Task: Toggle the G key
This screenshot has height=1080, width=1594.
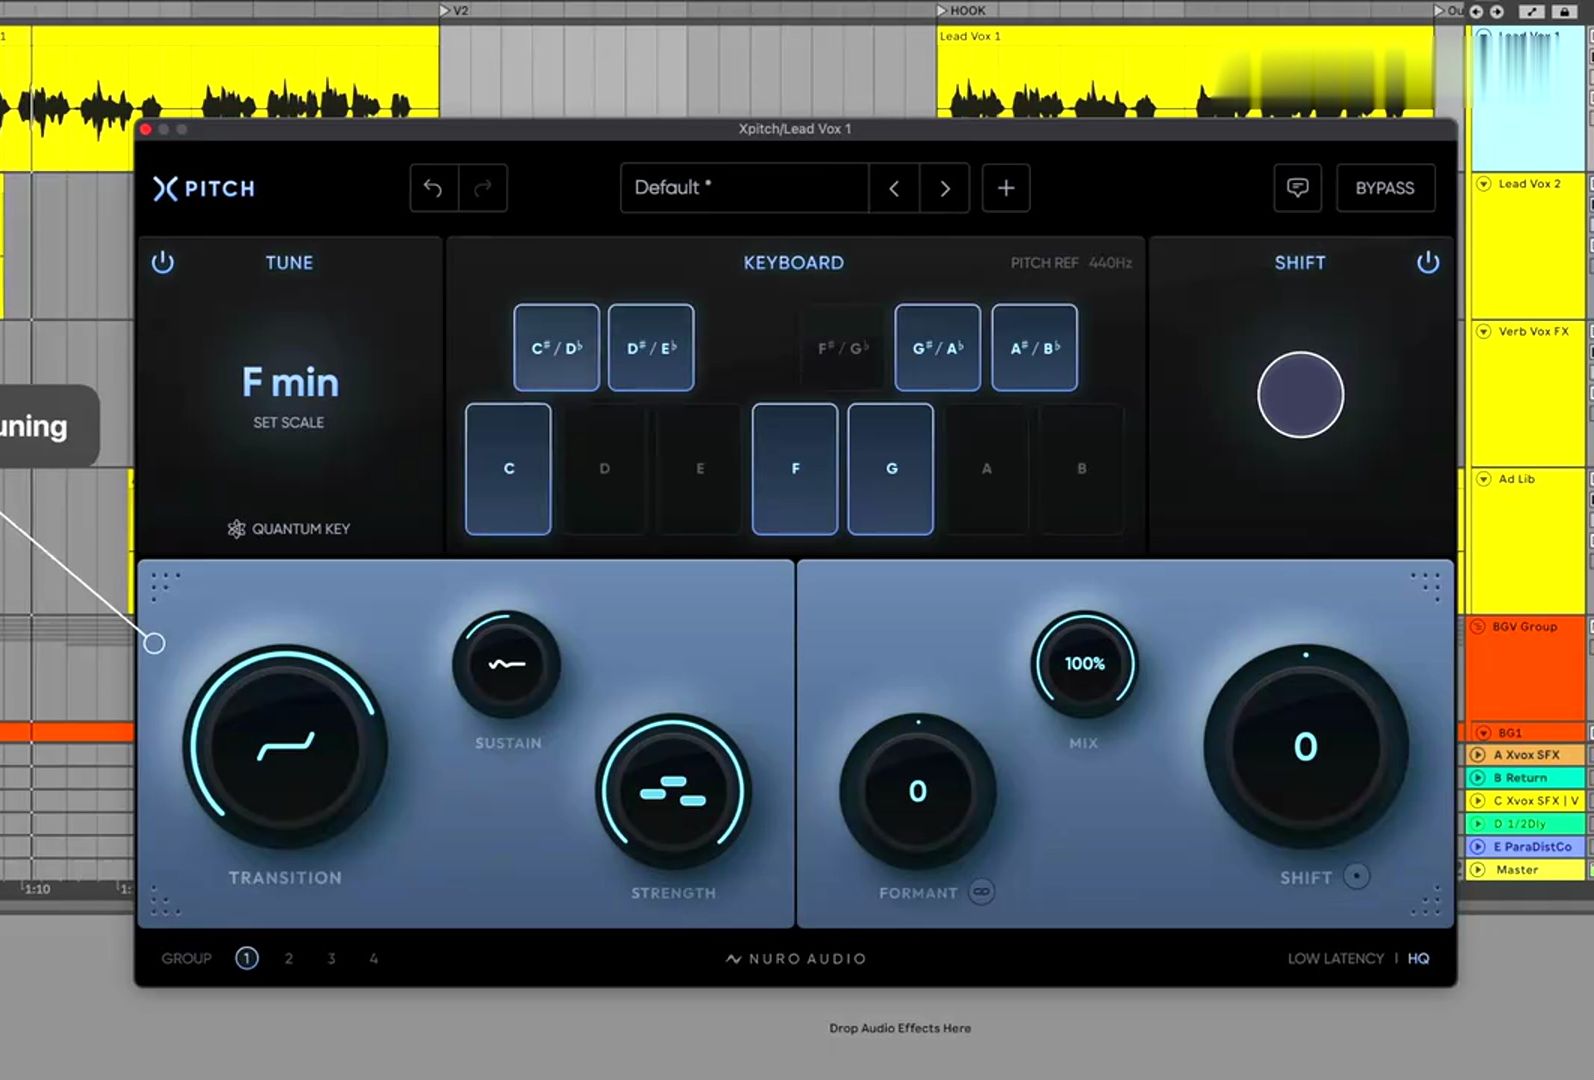Action: (891, 469)
